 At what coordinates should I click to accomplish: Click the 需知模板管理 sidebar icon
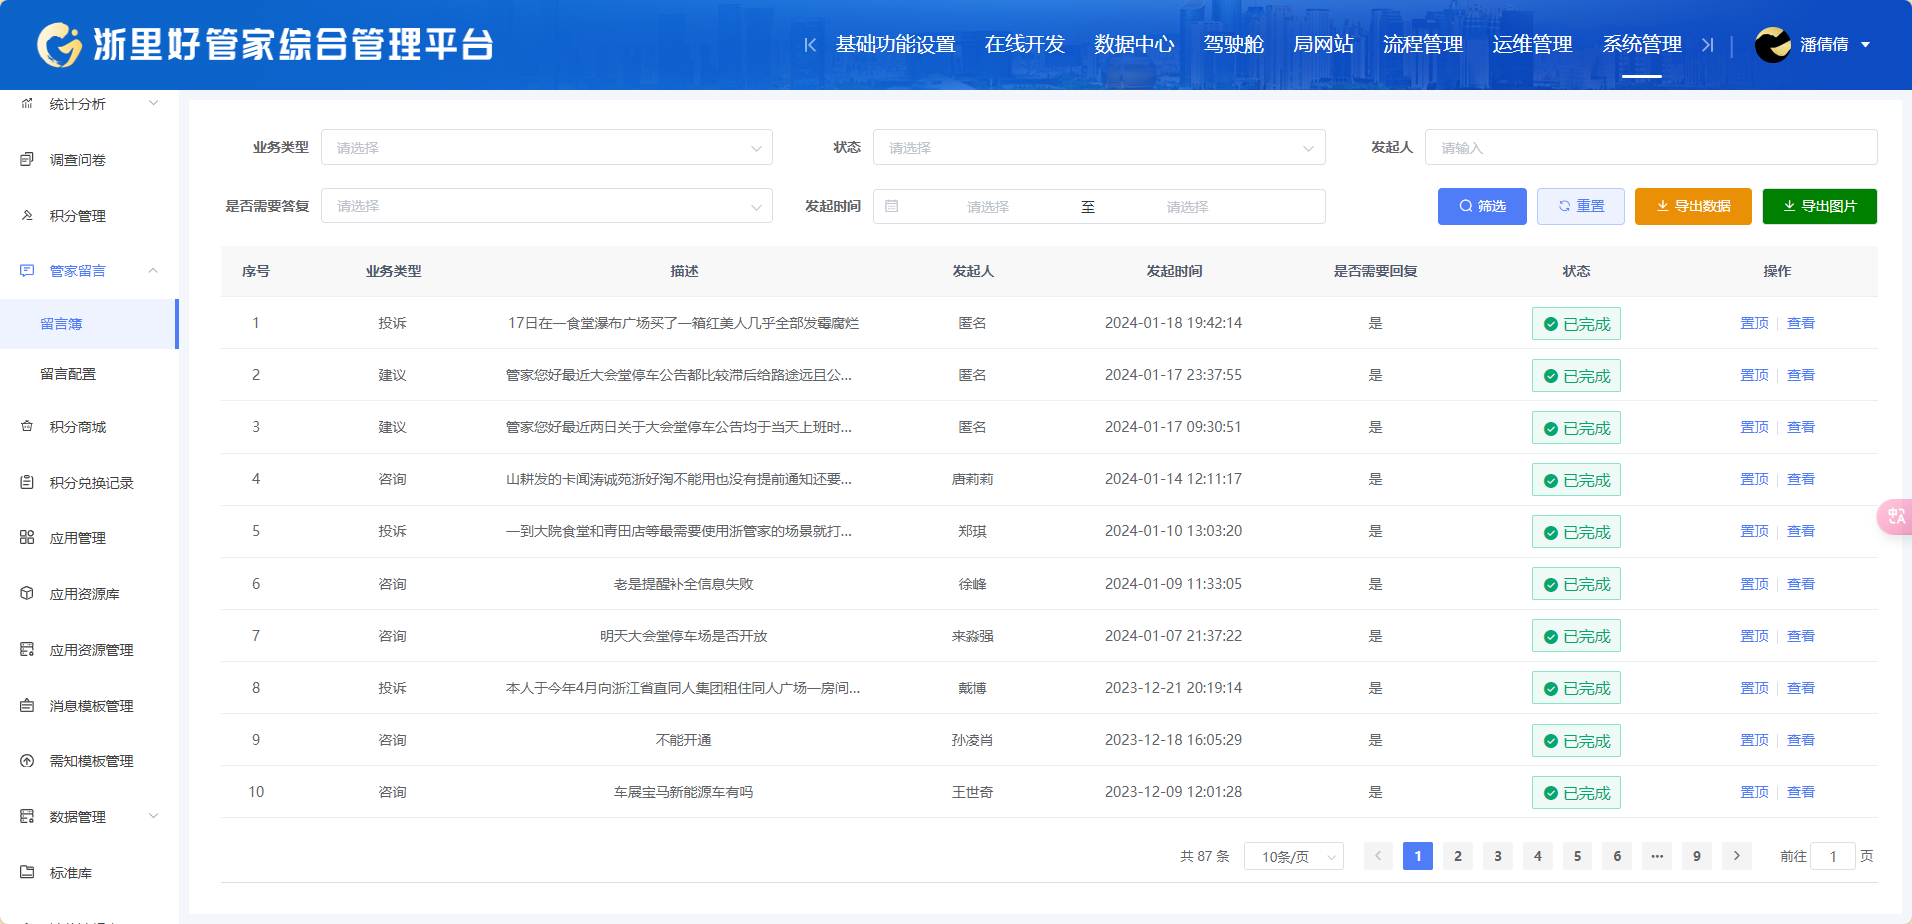tap(27, 760)
